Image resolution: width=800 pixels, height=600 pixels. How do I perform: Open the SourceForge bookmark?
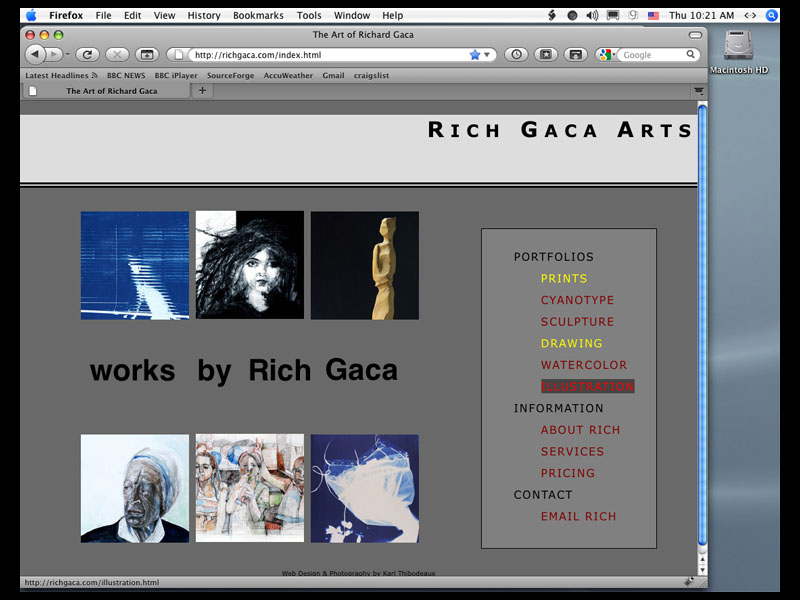230,76
